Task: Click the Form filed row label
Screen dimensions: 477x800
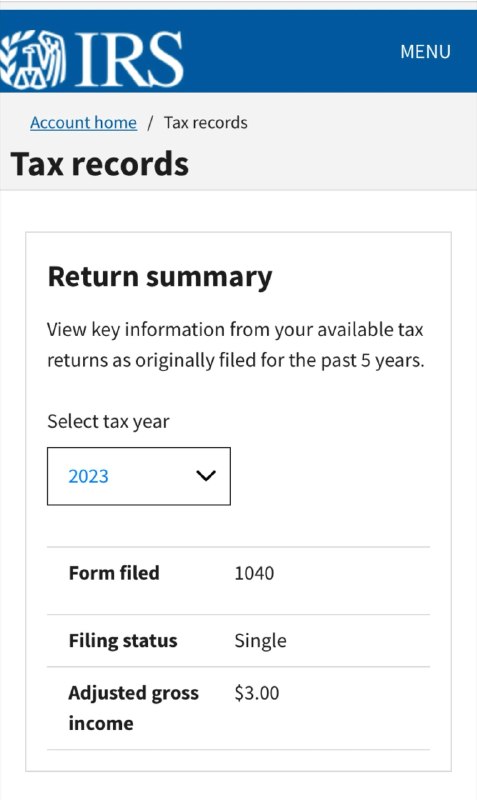Action: pyautogui.click(x=114, y=573)
